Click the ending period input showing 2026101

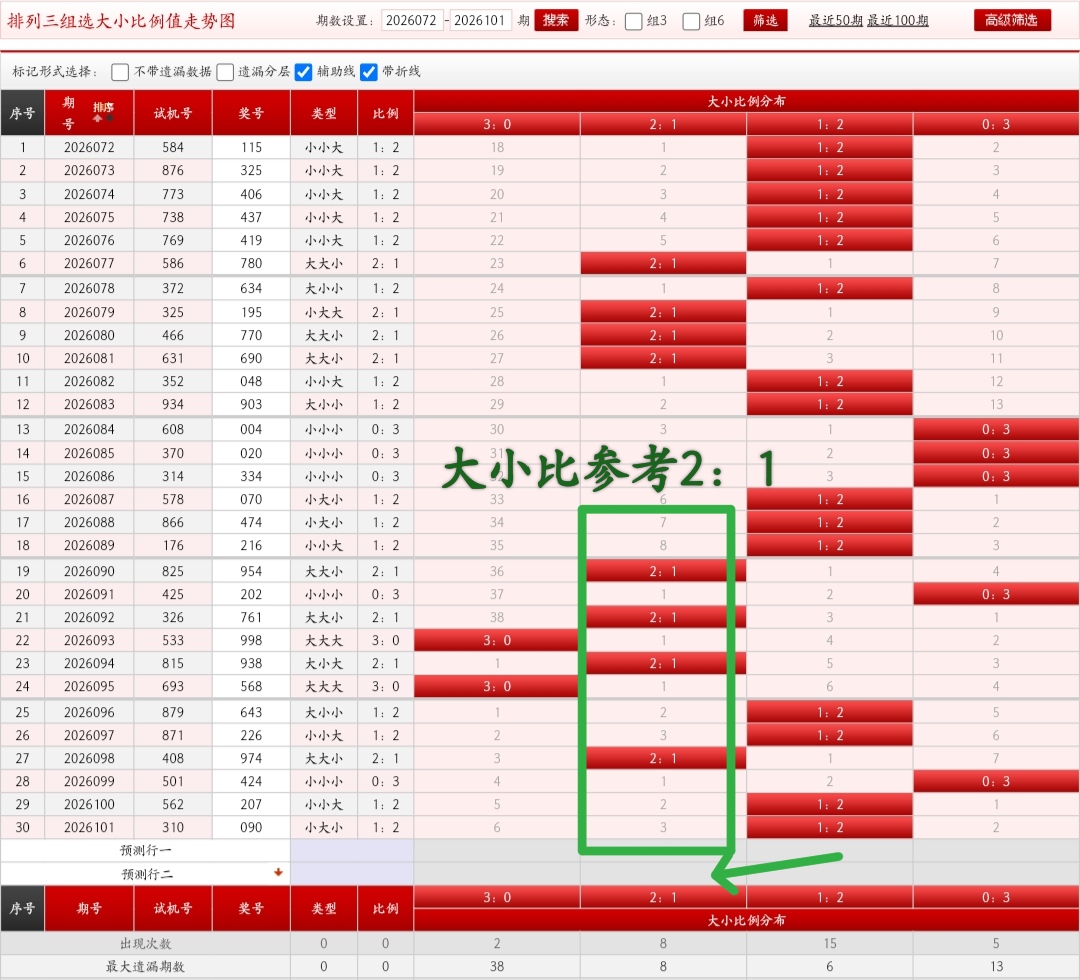[481, 20]
